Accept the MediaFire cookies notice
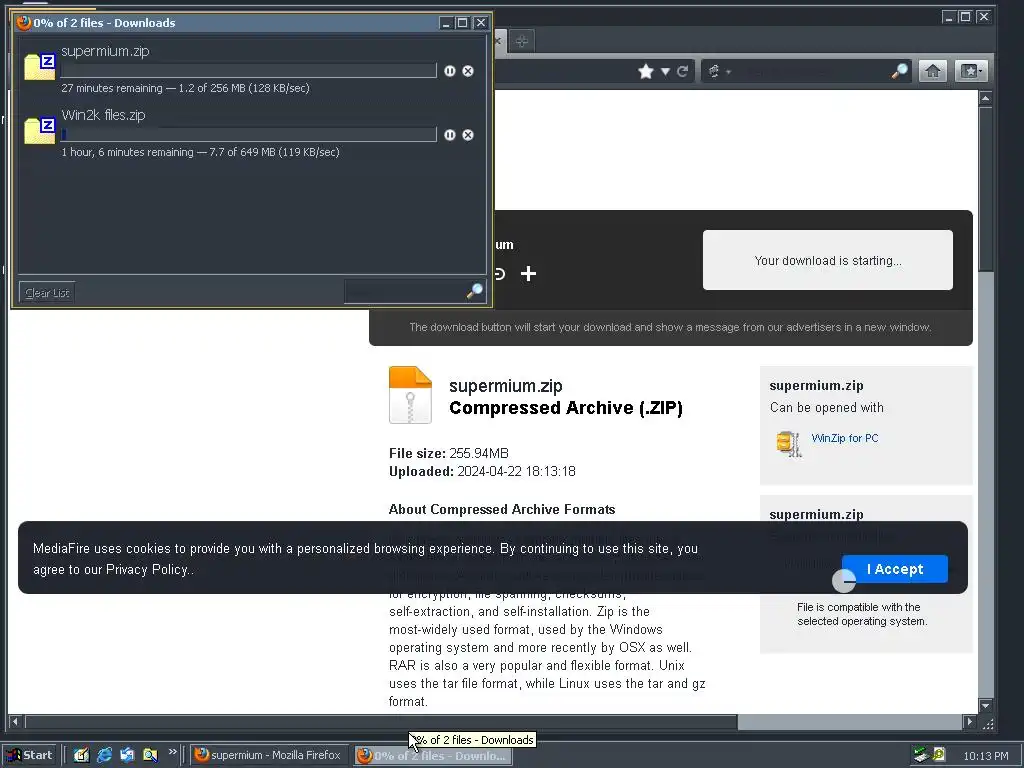1024x768 pixels. [x=895, y=569]
